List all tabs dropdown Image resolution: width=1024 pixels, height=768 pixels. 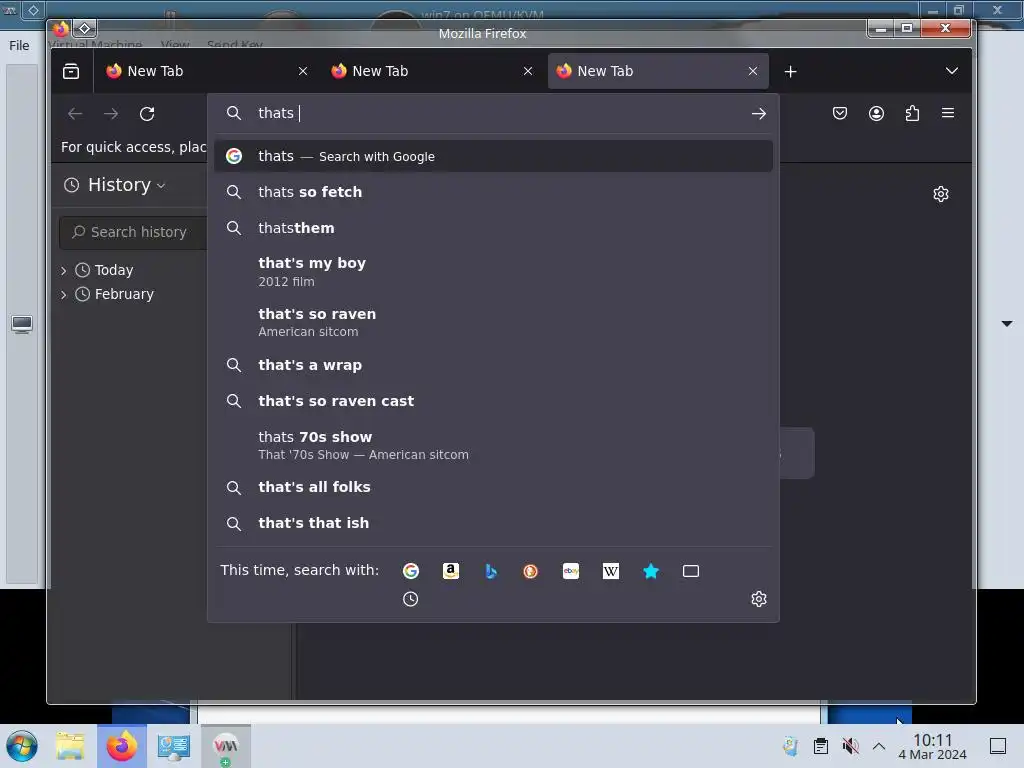(952, 71)
